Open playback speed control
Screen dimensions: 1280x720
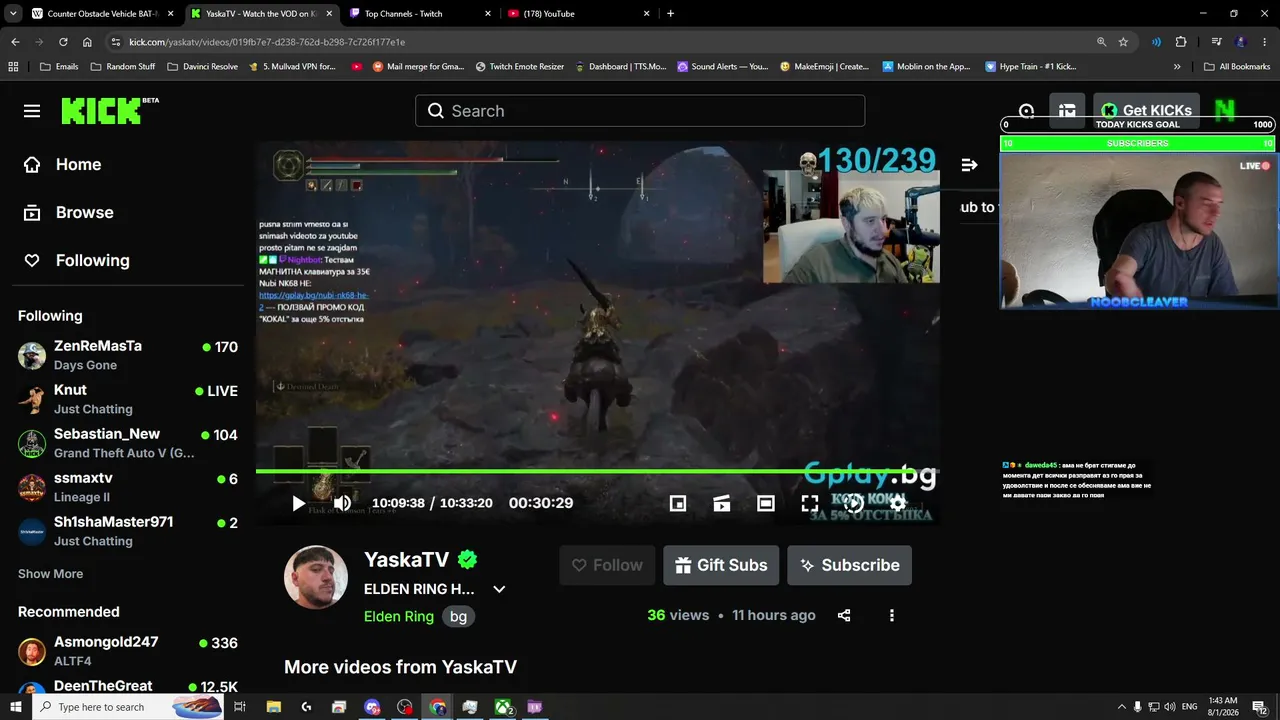click(x=854, y=503)
